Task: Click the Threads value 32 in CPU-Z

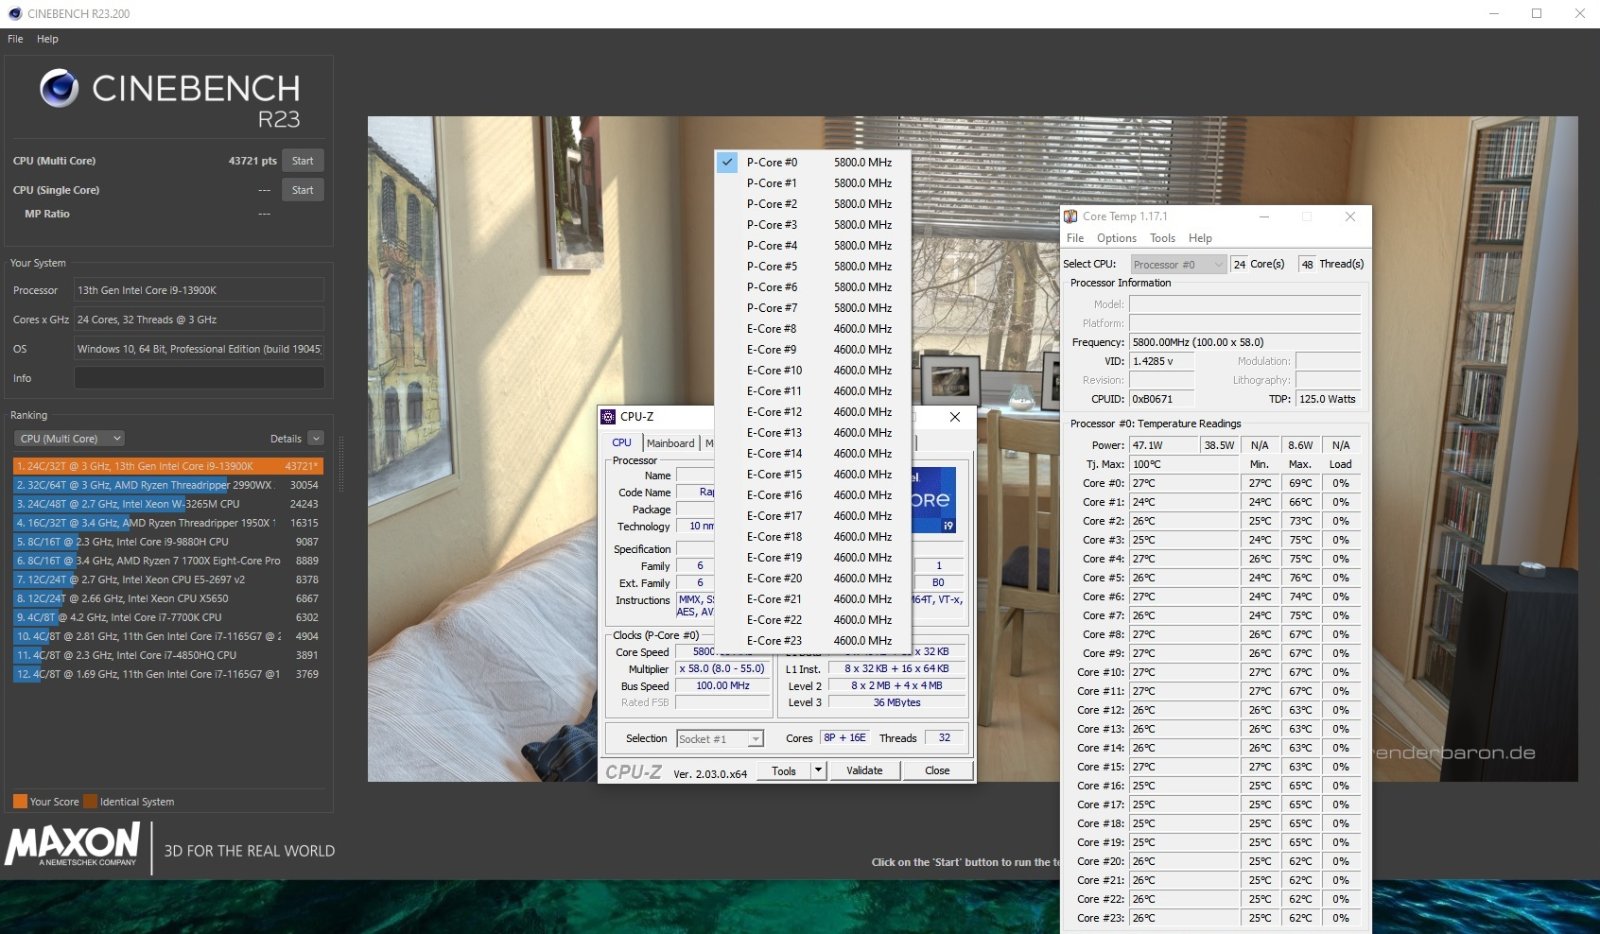Action: 944,738
